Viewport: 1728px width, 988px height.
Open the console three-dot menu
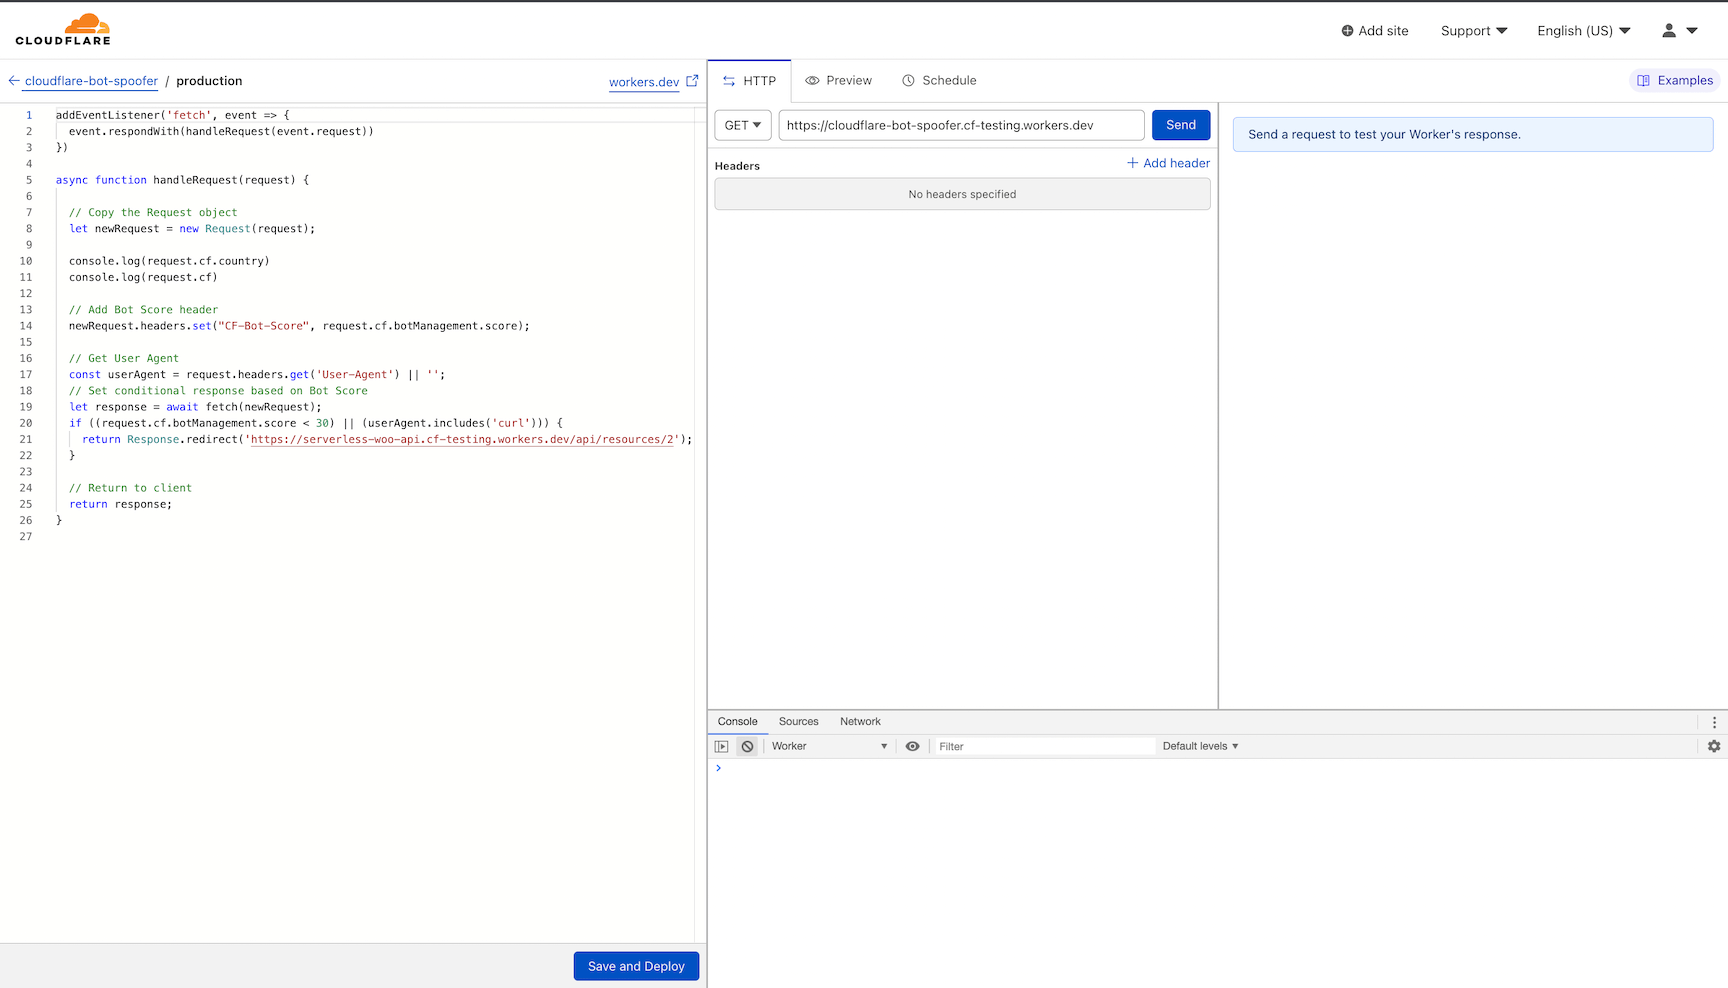click(x=1715, y=721)
